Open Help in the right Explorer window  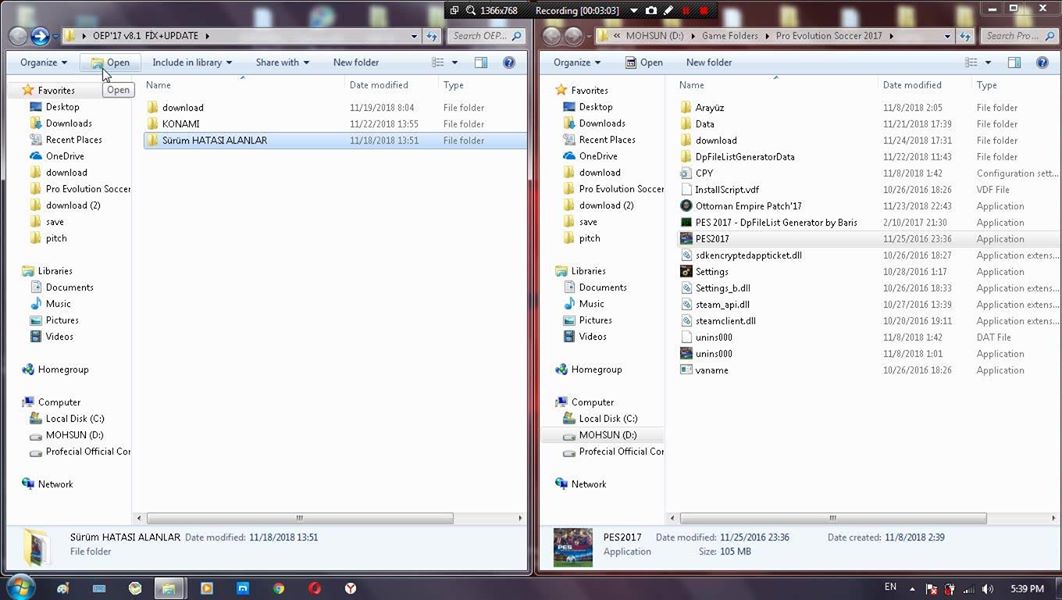1042,62
